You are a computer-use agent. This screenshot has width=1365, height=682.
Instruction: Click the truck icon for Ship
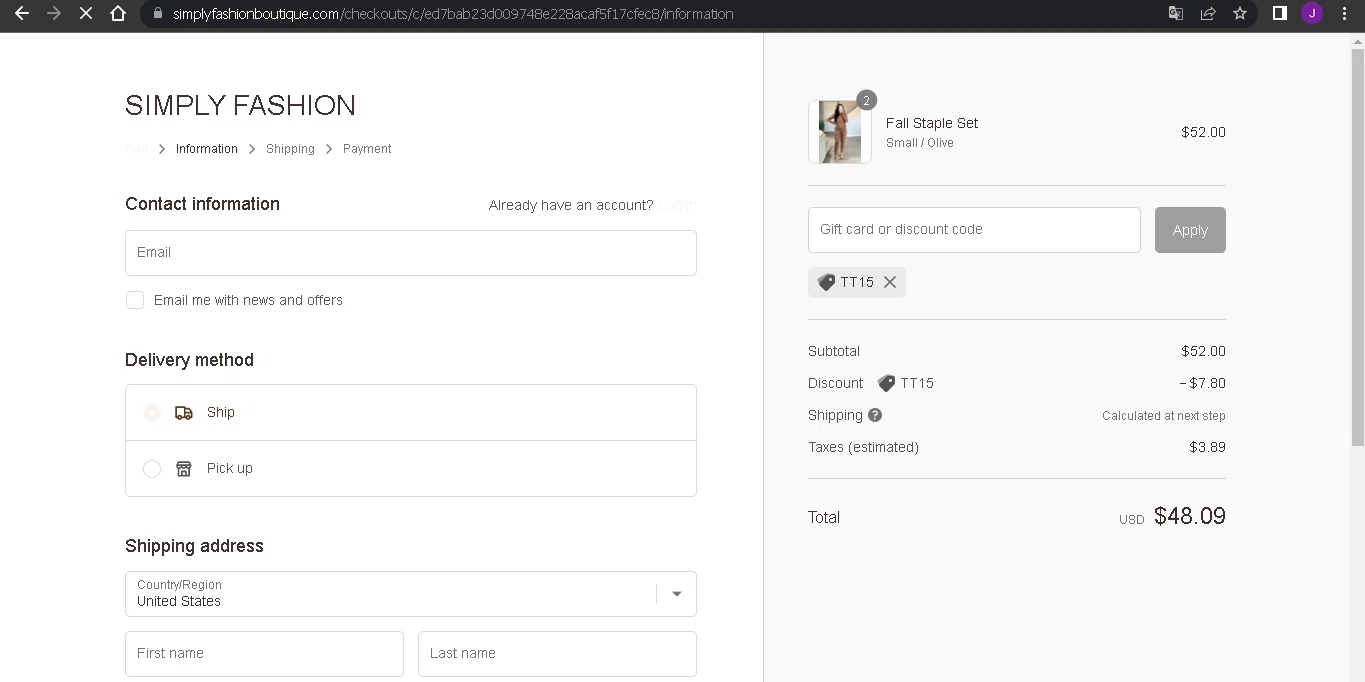(x=184, y=412)
